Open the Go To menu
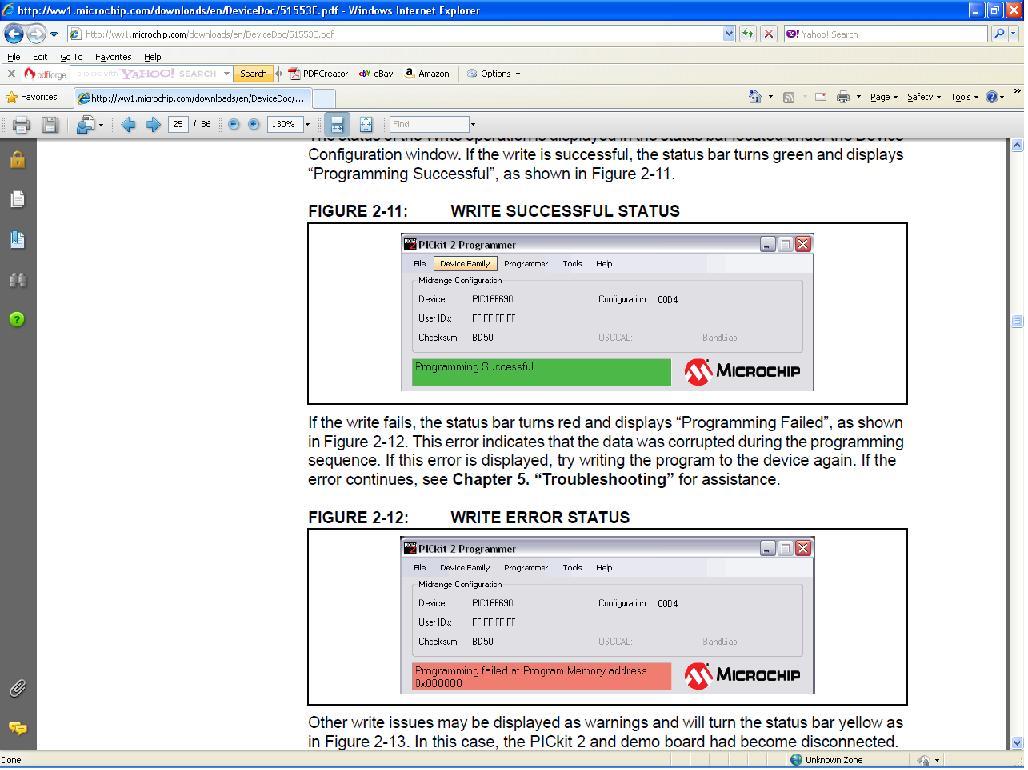Screen dimensions: 1028x770 [x=71, y=57]
